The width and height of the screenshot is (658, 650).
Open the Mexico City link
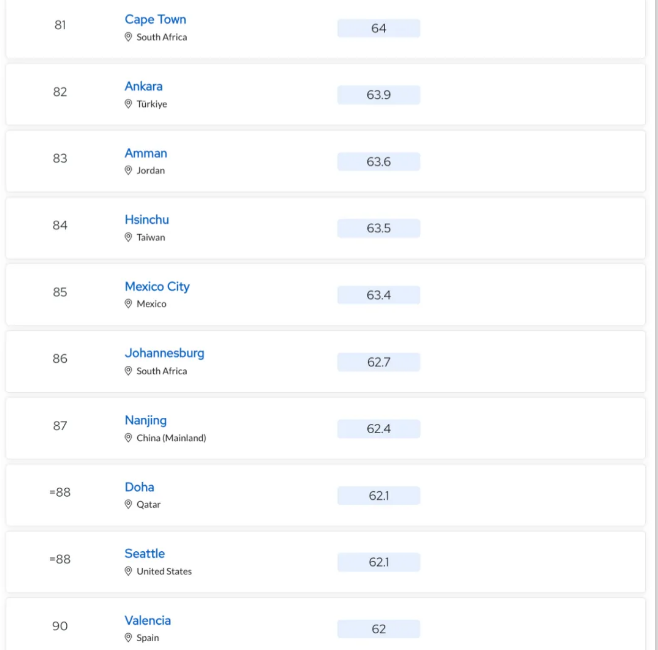(157, 286)
